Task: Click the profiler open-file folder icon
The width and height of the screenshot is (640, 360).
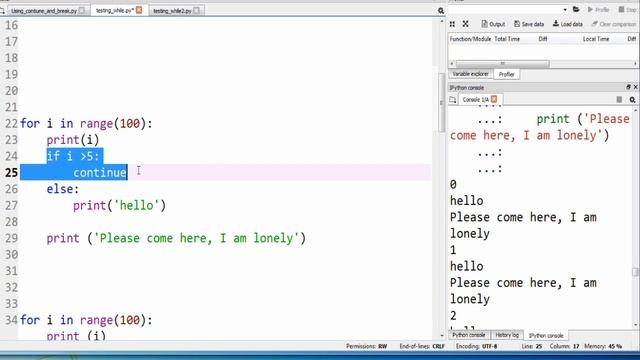Action: pyautogui.click(x=576, y=9)
